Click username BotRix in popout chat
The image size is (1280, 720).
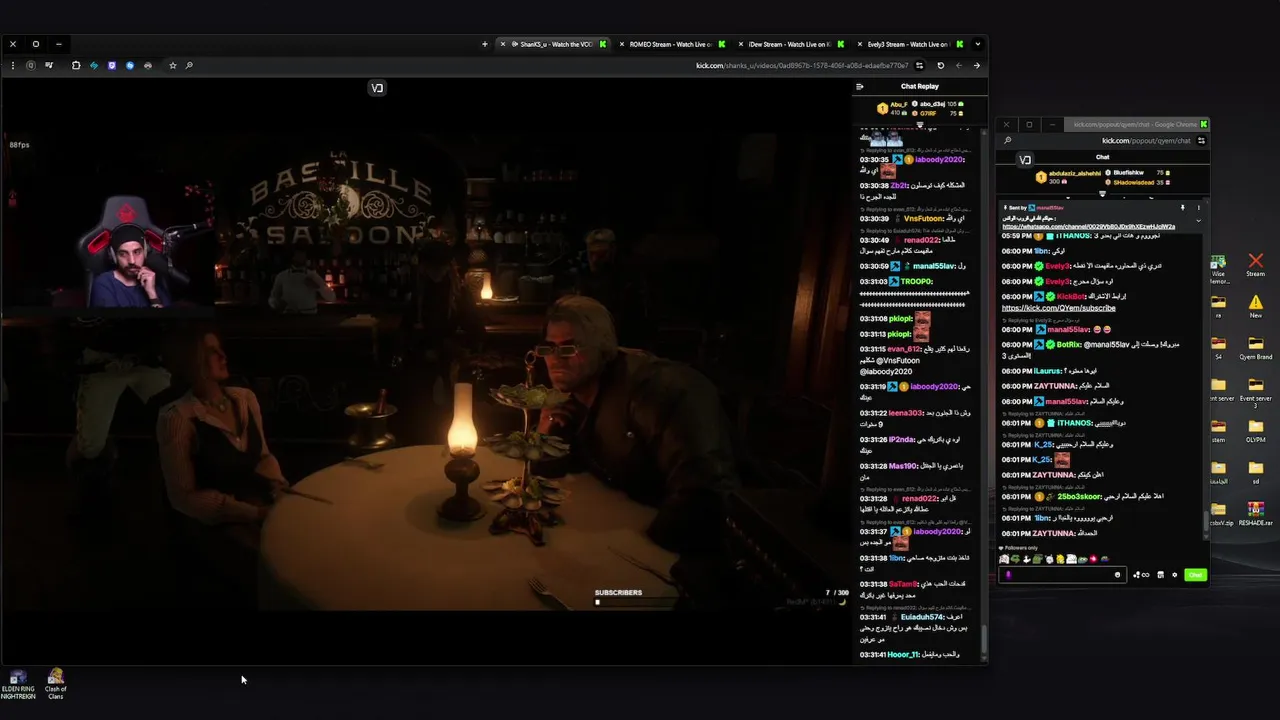pyautogui.click(x=1068, y=345)
